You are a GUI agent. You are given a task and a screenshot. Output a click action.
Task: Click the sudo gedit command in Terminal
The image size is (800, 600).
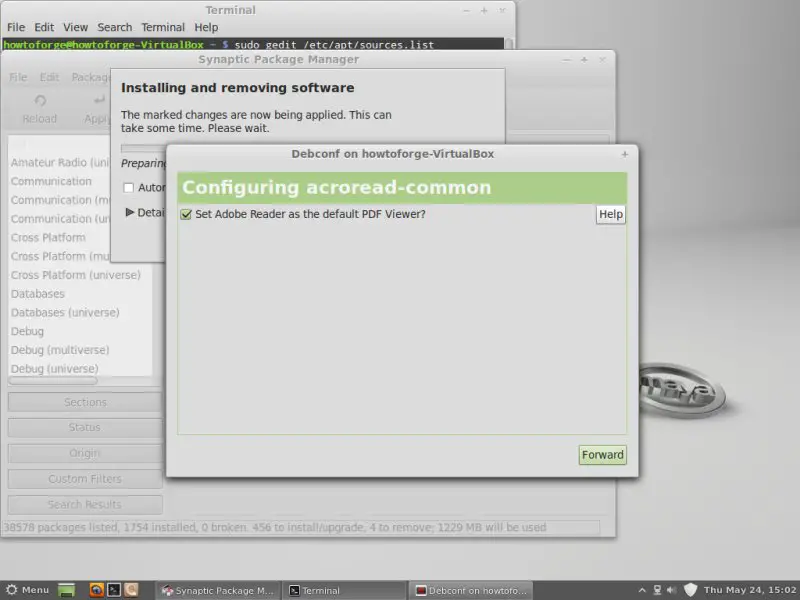pyautogui.click(x=334, y=45)
